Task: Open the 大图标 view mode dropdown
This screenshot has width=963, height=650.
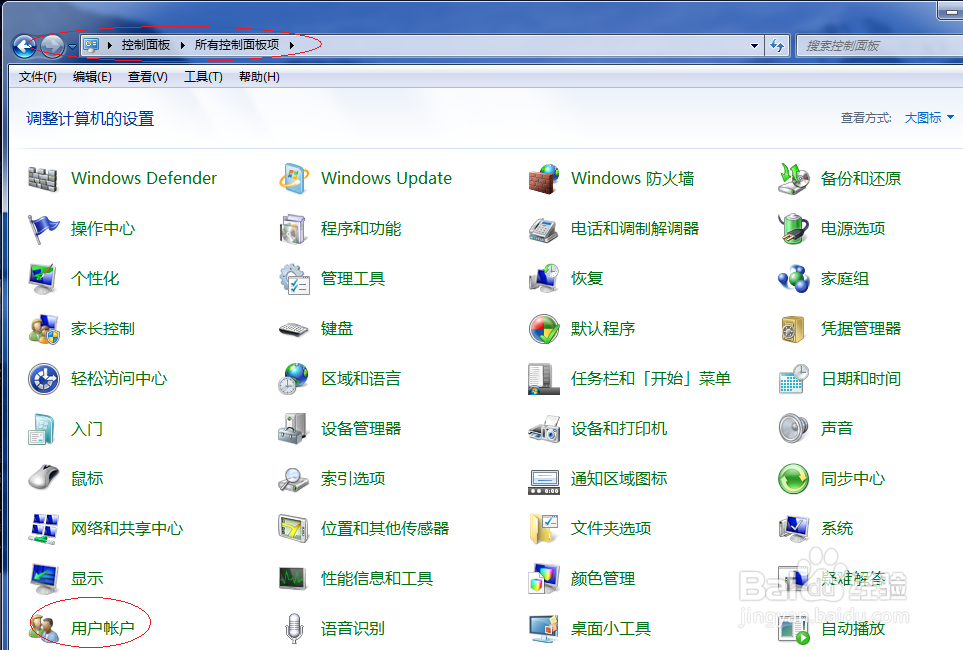Action: (929, 118)
